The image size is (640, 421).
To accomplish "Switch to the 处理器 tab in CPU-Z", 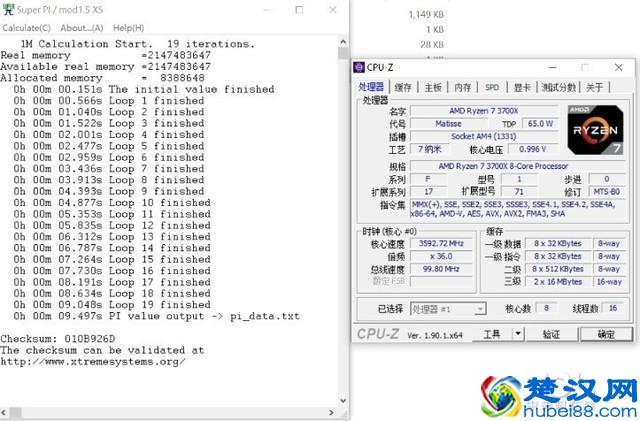I will (x=371, y=87).
